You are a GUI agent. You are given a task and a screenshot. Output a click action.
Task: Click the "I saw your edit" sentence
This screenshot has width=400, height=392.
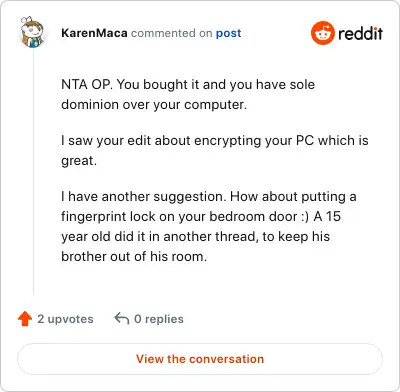point(215,141)
